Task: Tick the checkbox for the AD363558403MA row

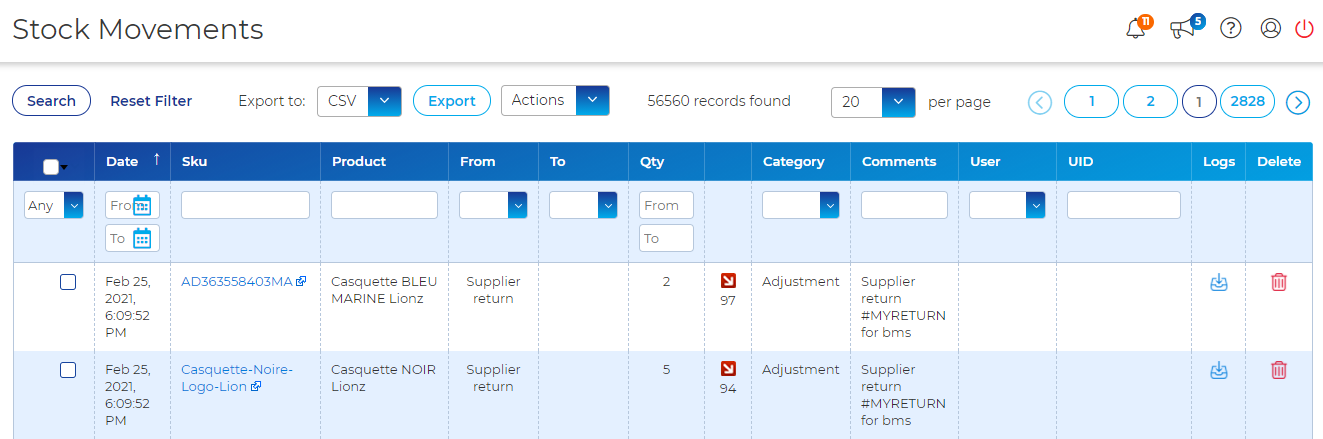Action: click(68, 283)
